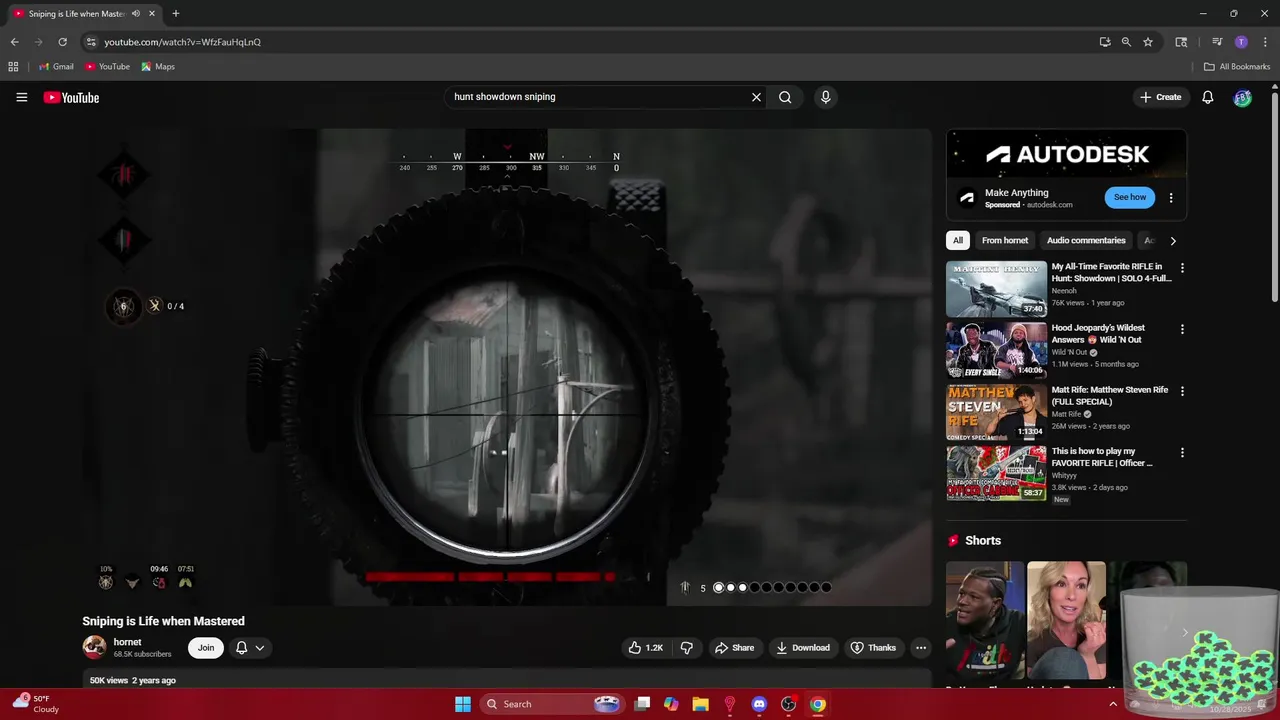Image resolution: width=1280 pixels, height=720 pixels.
Task: Click the Windows taskbar Search box
Action: click(552, 704)
